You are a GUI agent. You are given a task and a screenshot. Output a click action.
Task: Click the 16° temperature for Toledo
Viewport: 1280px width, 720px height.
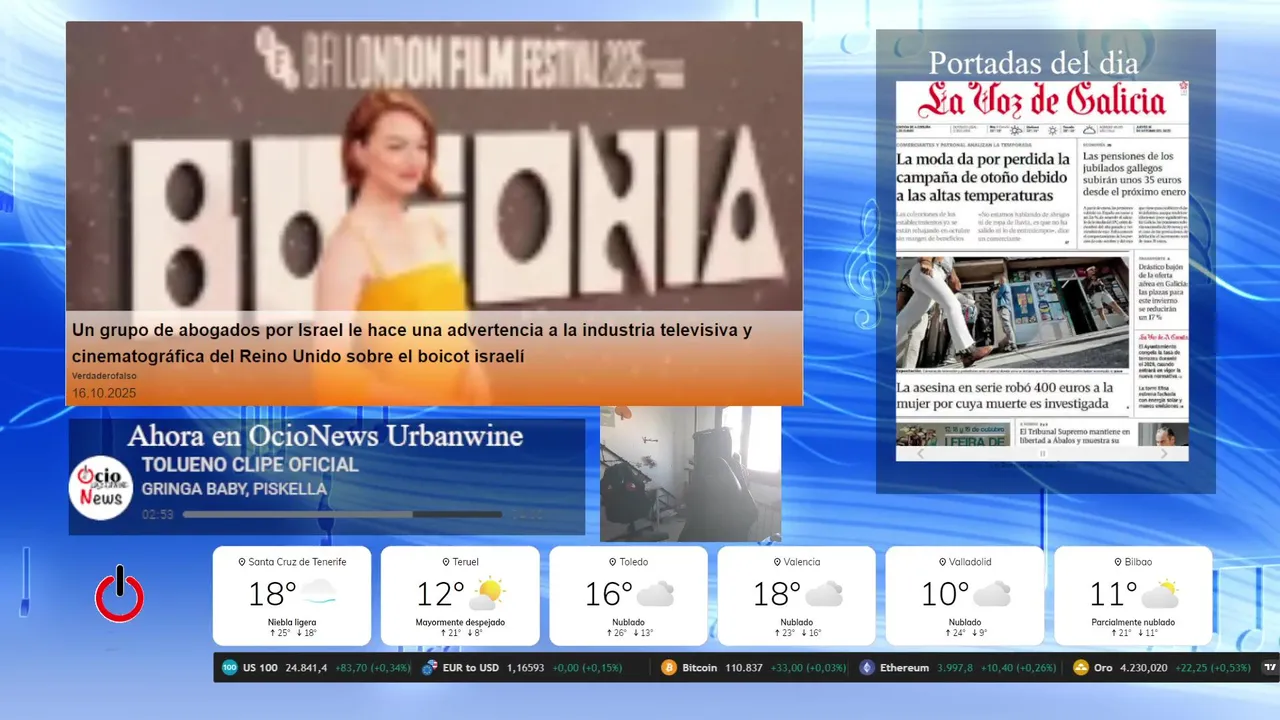click(x=608, y=594)
